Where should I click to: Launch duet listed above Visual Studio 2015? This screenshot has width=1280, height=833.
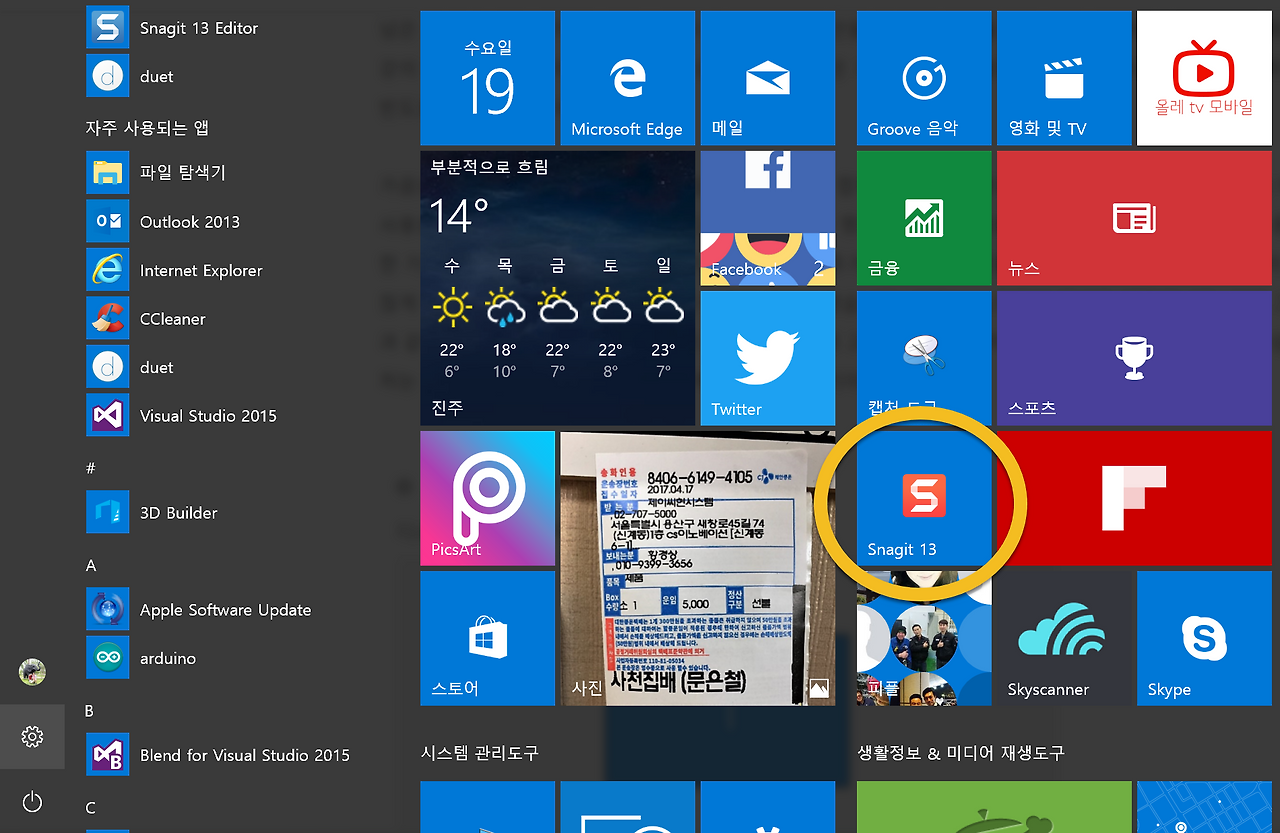(x=130, y=367)
